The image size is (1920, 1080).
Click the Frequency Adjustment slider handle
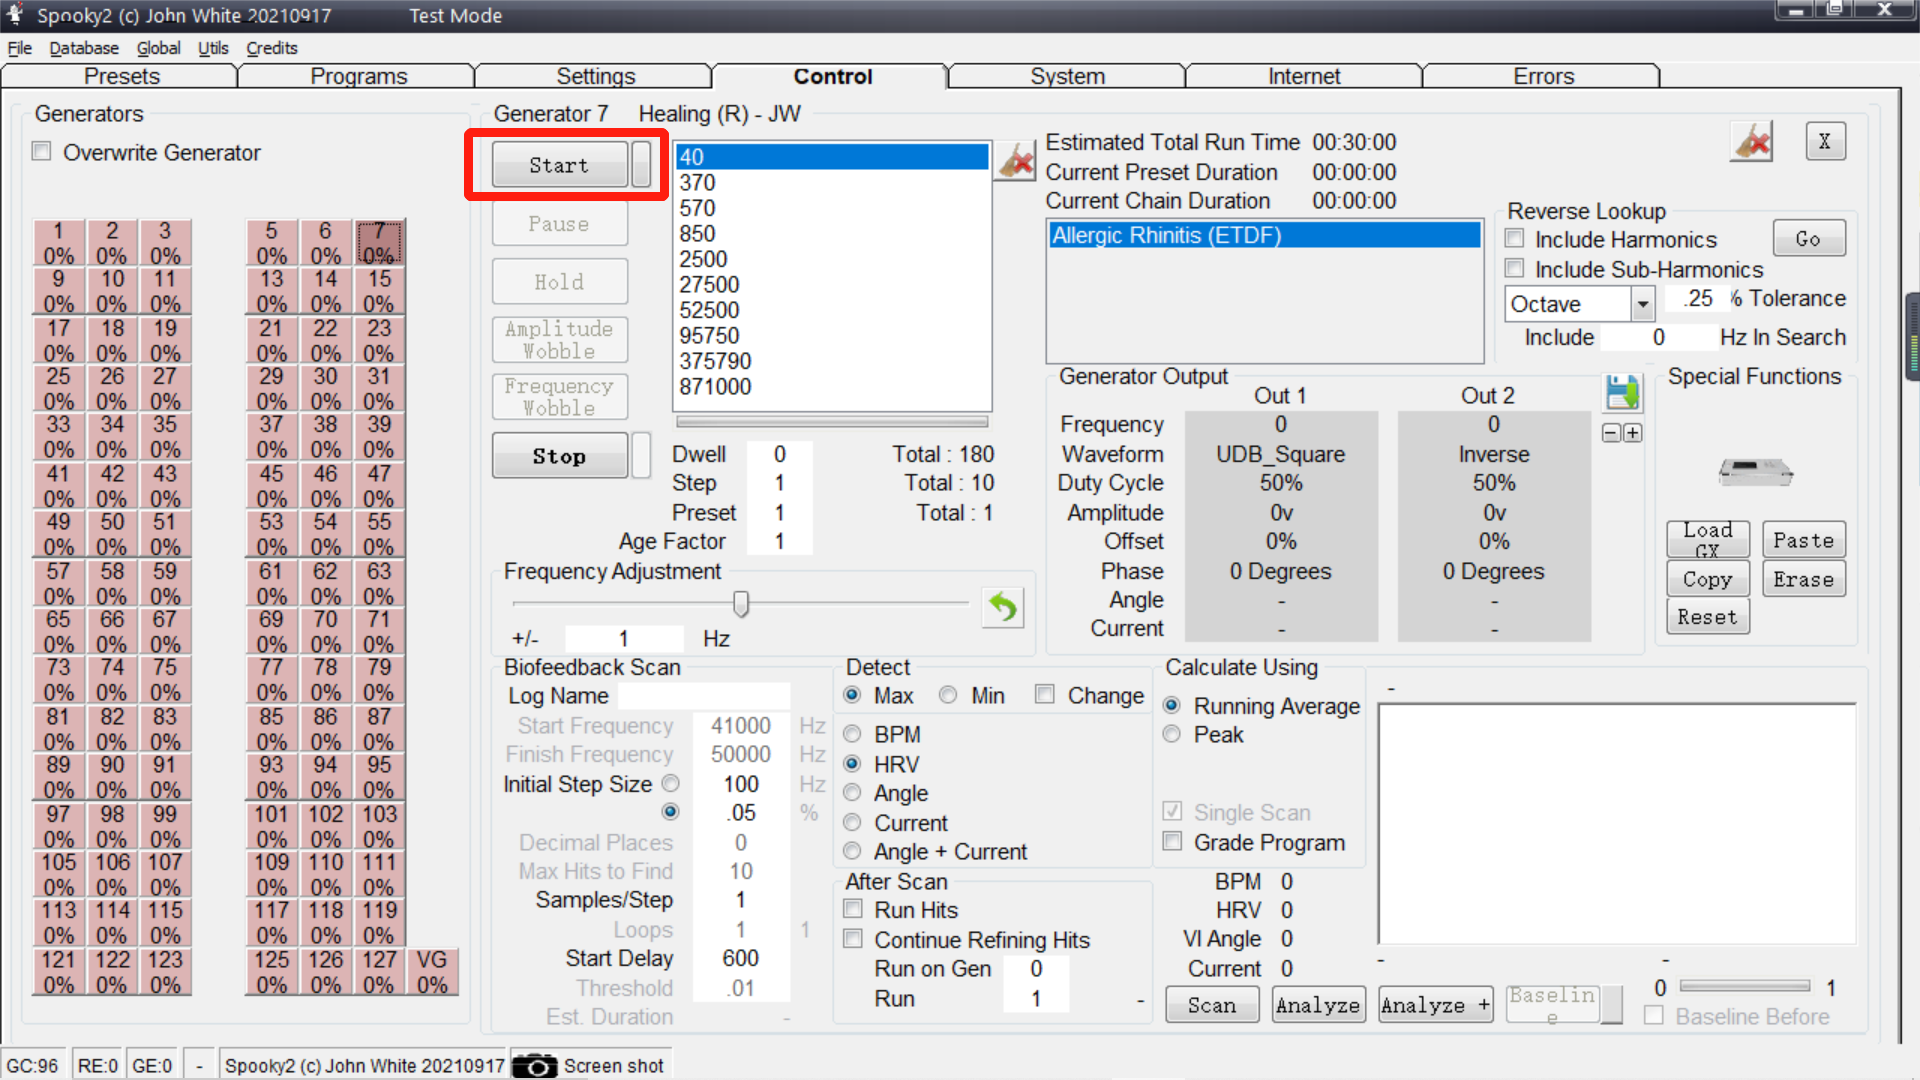click(x=741, y=603)
